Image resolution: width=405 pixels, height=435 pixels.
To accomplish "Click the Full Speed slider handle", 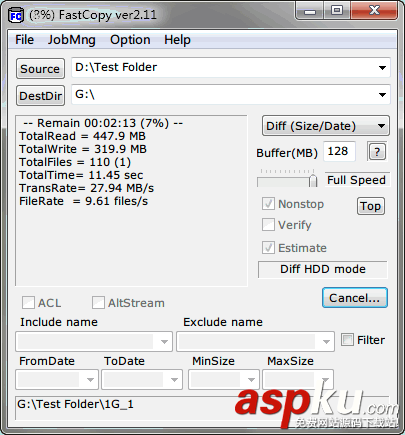I will click(x=313, y=180).
